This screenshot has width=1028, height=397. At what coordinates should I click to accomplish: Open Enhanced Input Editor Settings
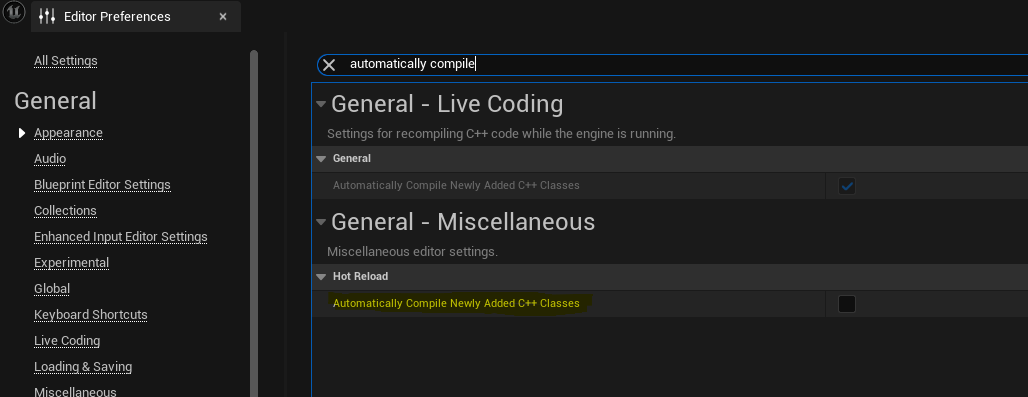click(121, 236)
